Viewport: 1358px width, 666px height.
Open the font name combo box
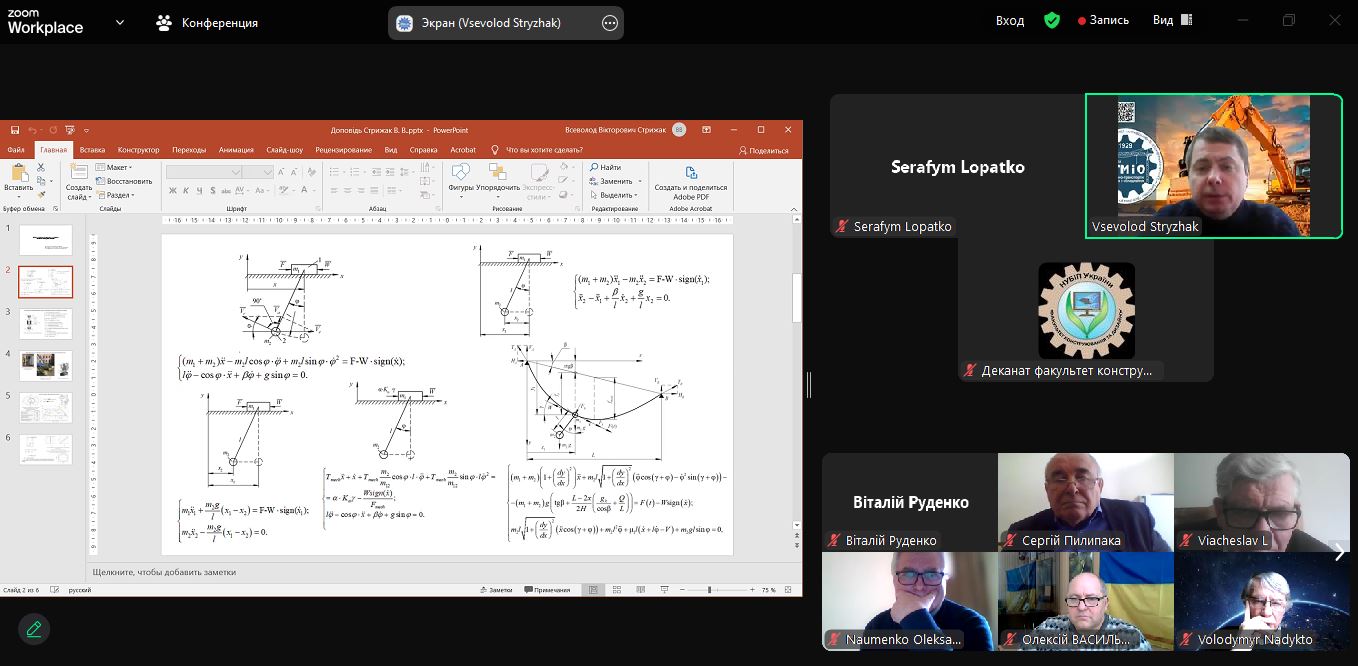204,172
